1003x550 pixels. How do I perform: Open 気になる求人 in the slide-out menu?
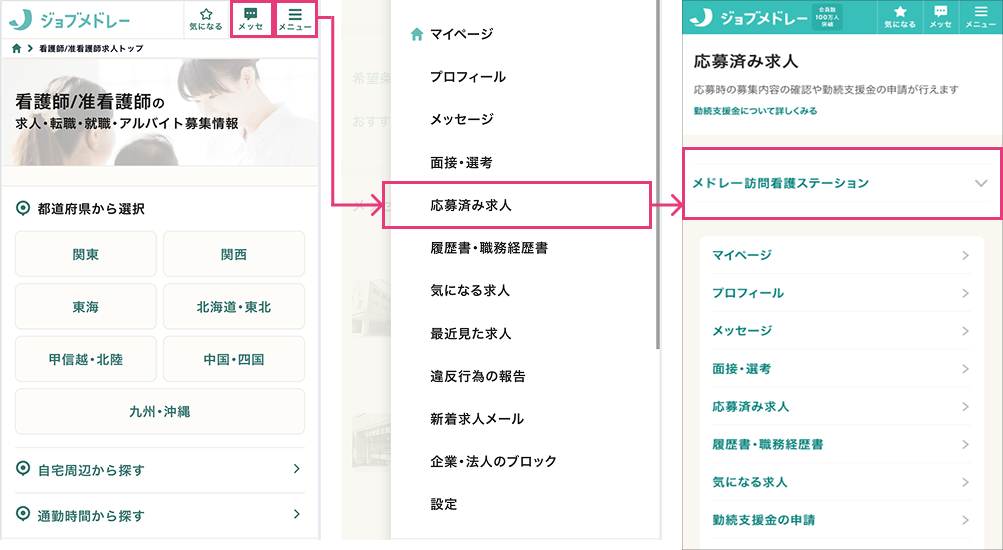point(470,290)
